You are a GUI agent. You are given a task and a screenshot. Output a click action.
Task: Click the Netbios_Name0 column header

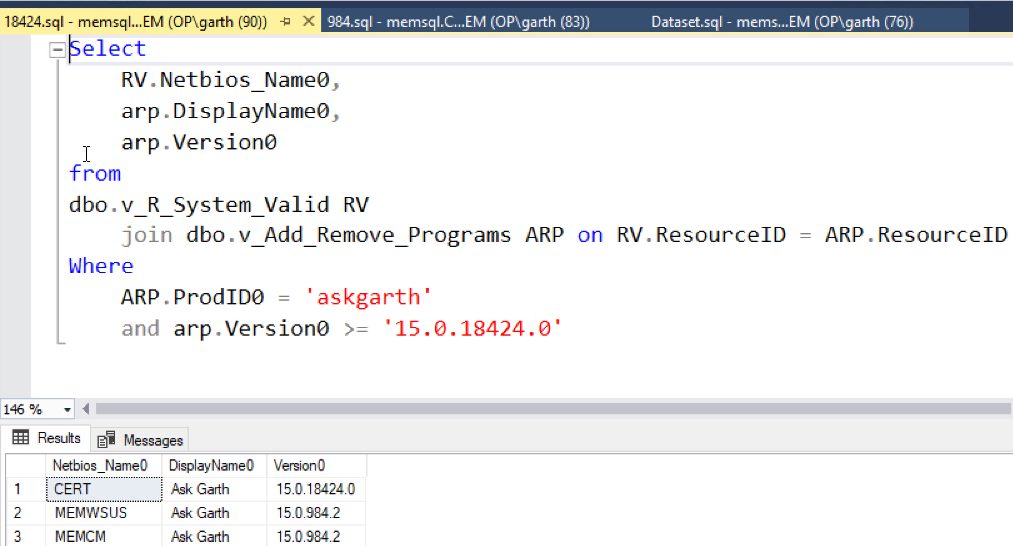[x=103, y=465]
